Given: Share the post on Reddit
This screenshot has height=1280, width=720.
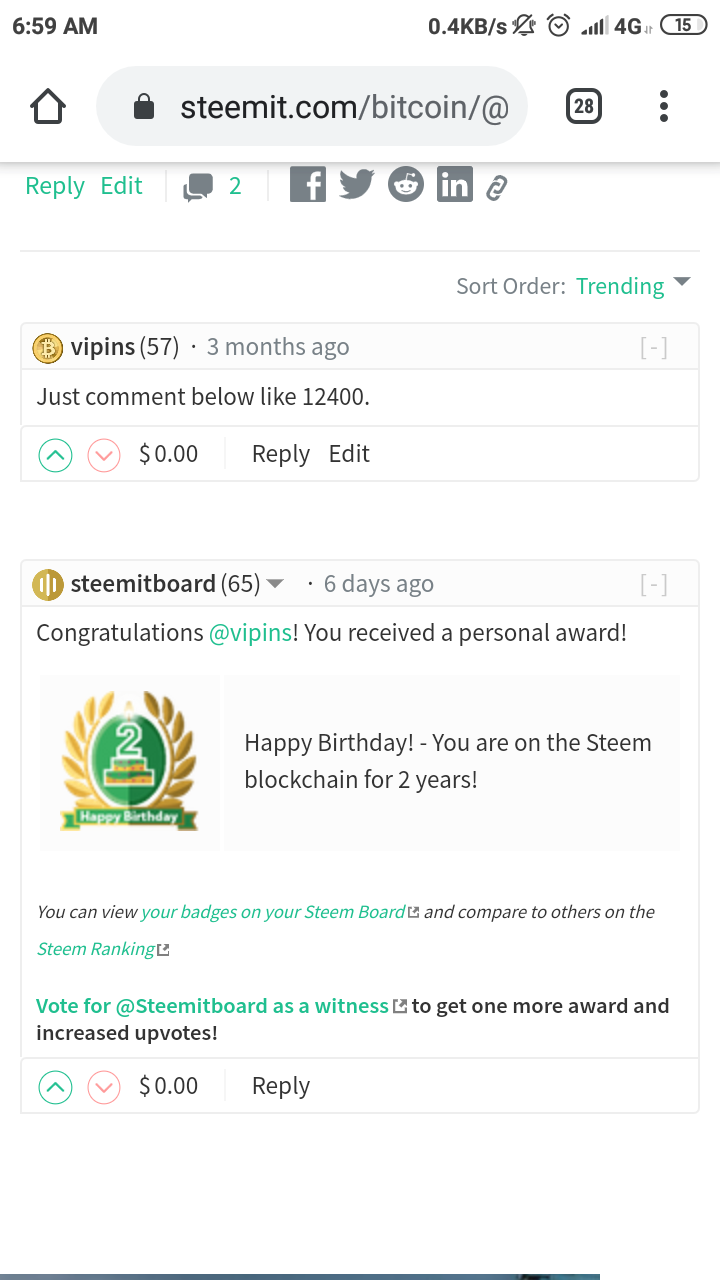Looking at the screenshot, I should pyautogui.click(x=405, y=184).
